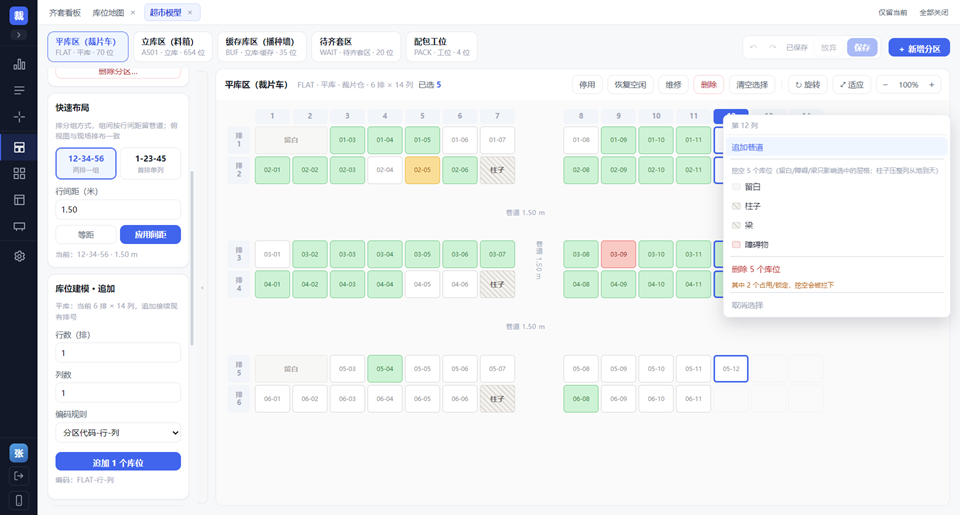Open the settings gear sidebar icon

(x=19, y=256)
